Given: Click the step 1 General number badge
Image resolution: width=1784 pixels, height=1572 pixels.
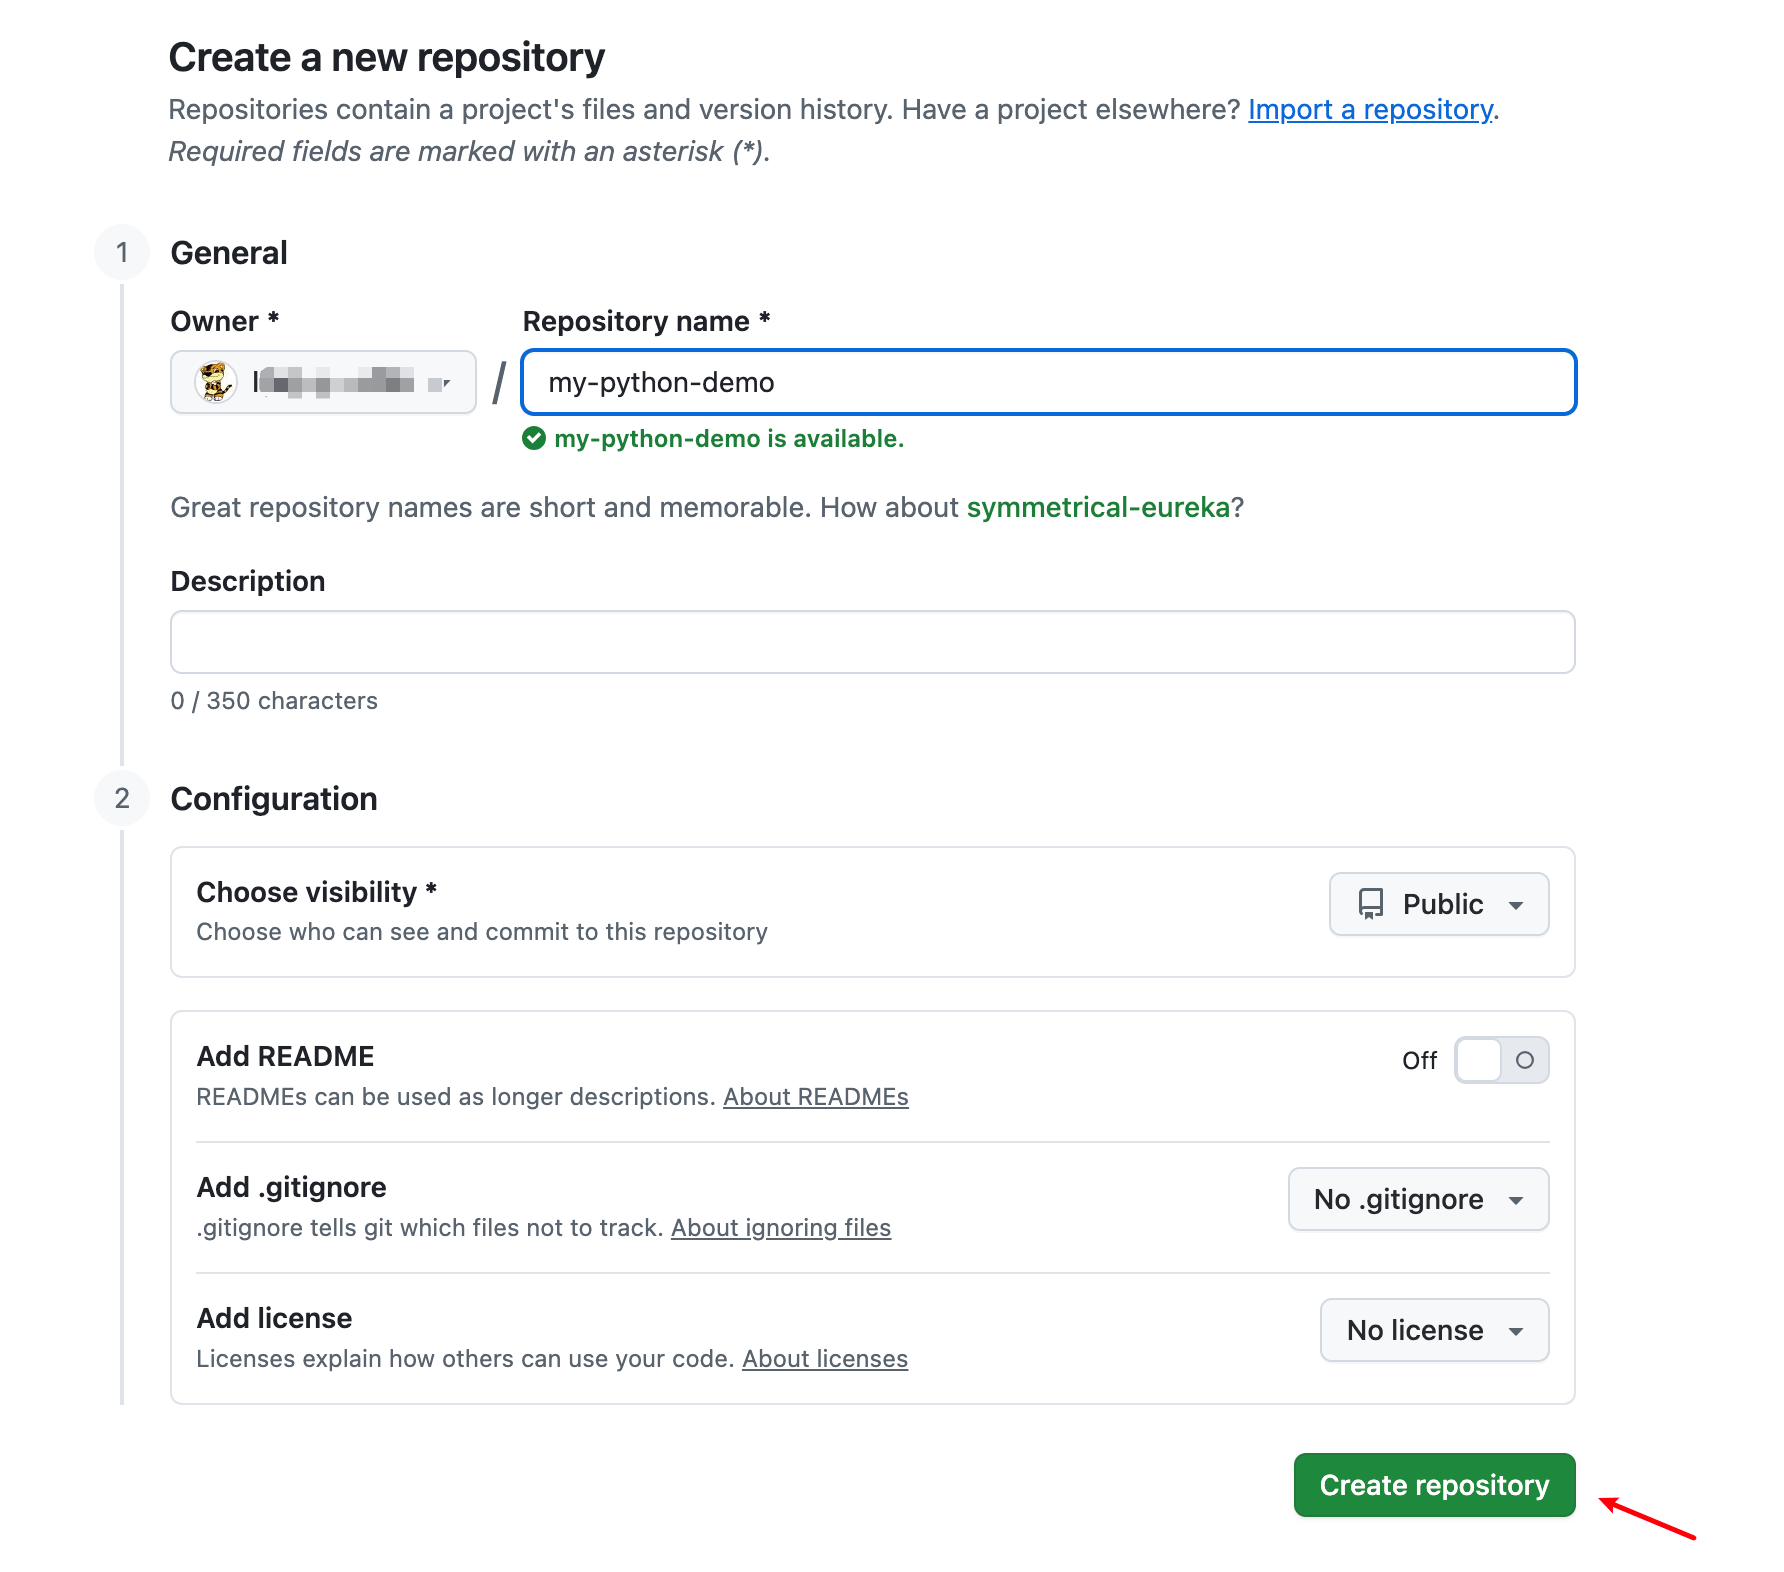Looking at the screenshot, I should (122, 253).
